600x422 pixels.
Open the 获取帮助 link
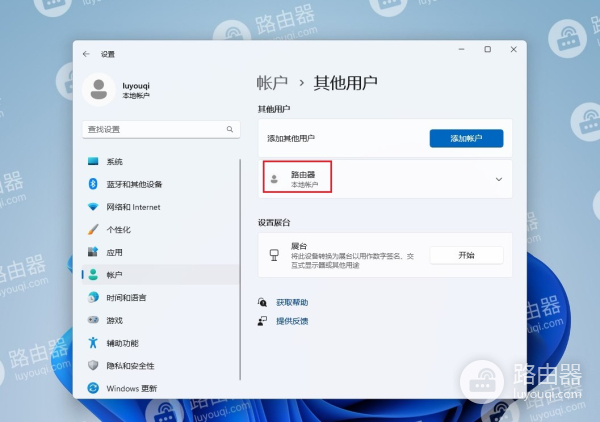coord(292,303)
